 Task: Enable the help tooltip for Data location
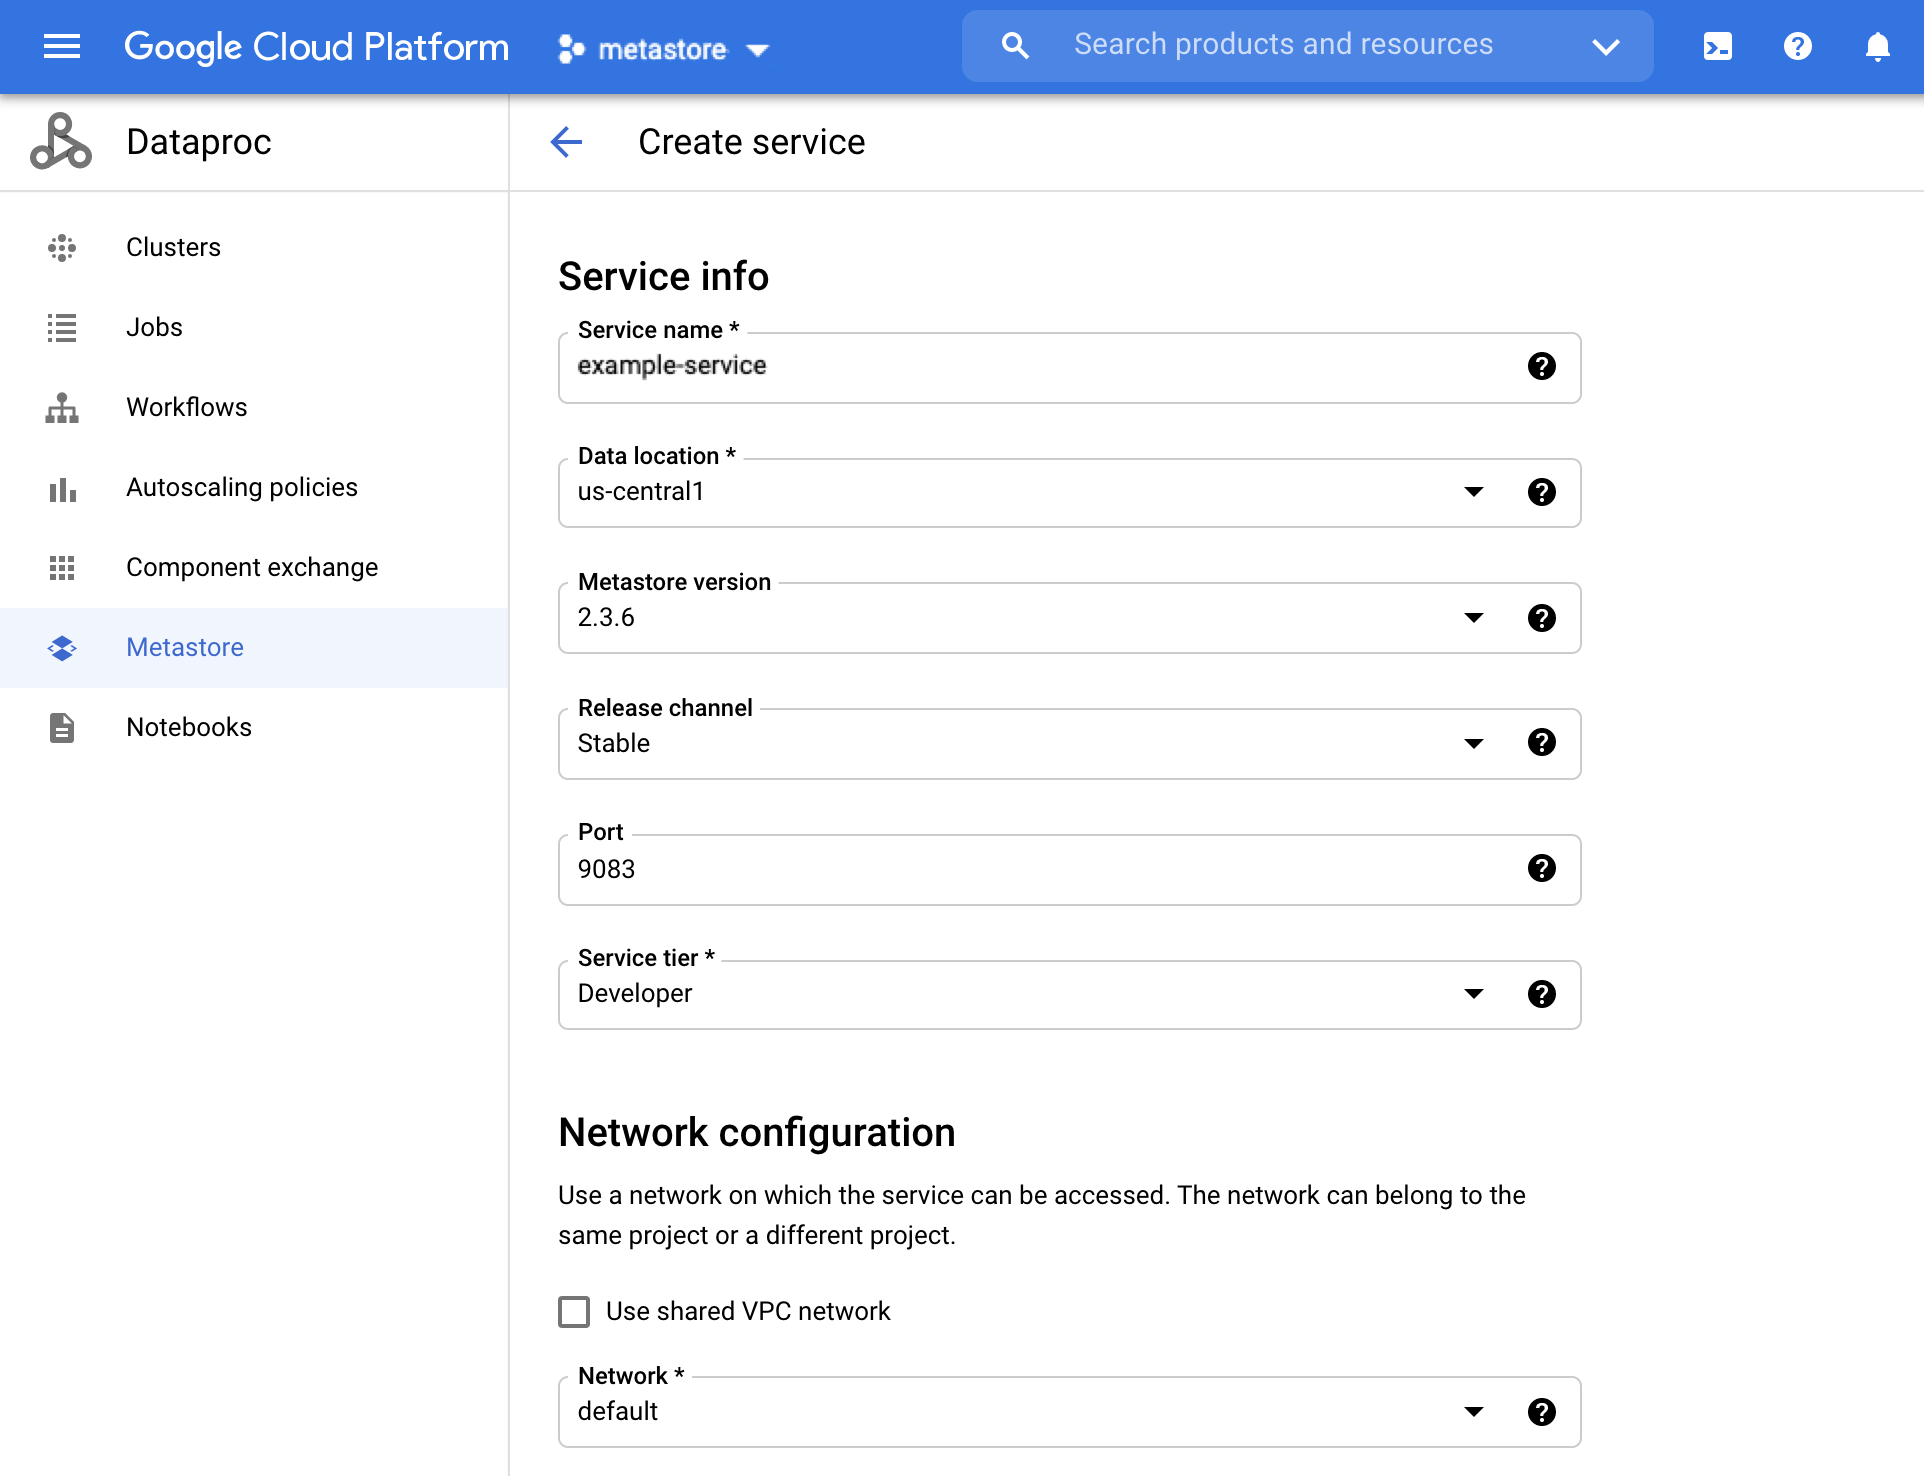click(x=1541, y=491)
